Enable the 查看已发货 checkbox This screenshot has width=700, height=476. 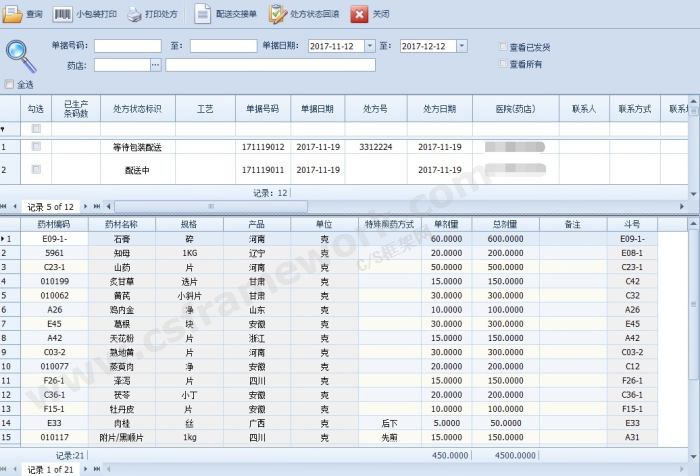pyautogui.click(x=503, y=47)
